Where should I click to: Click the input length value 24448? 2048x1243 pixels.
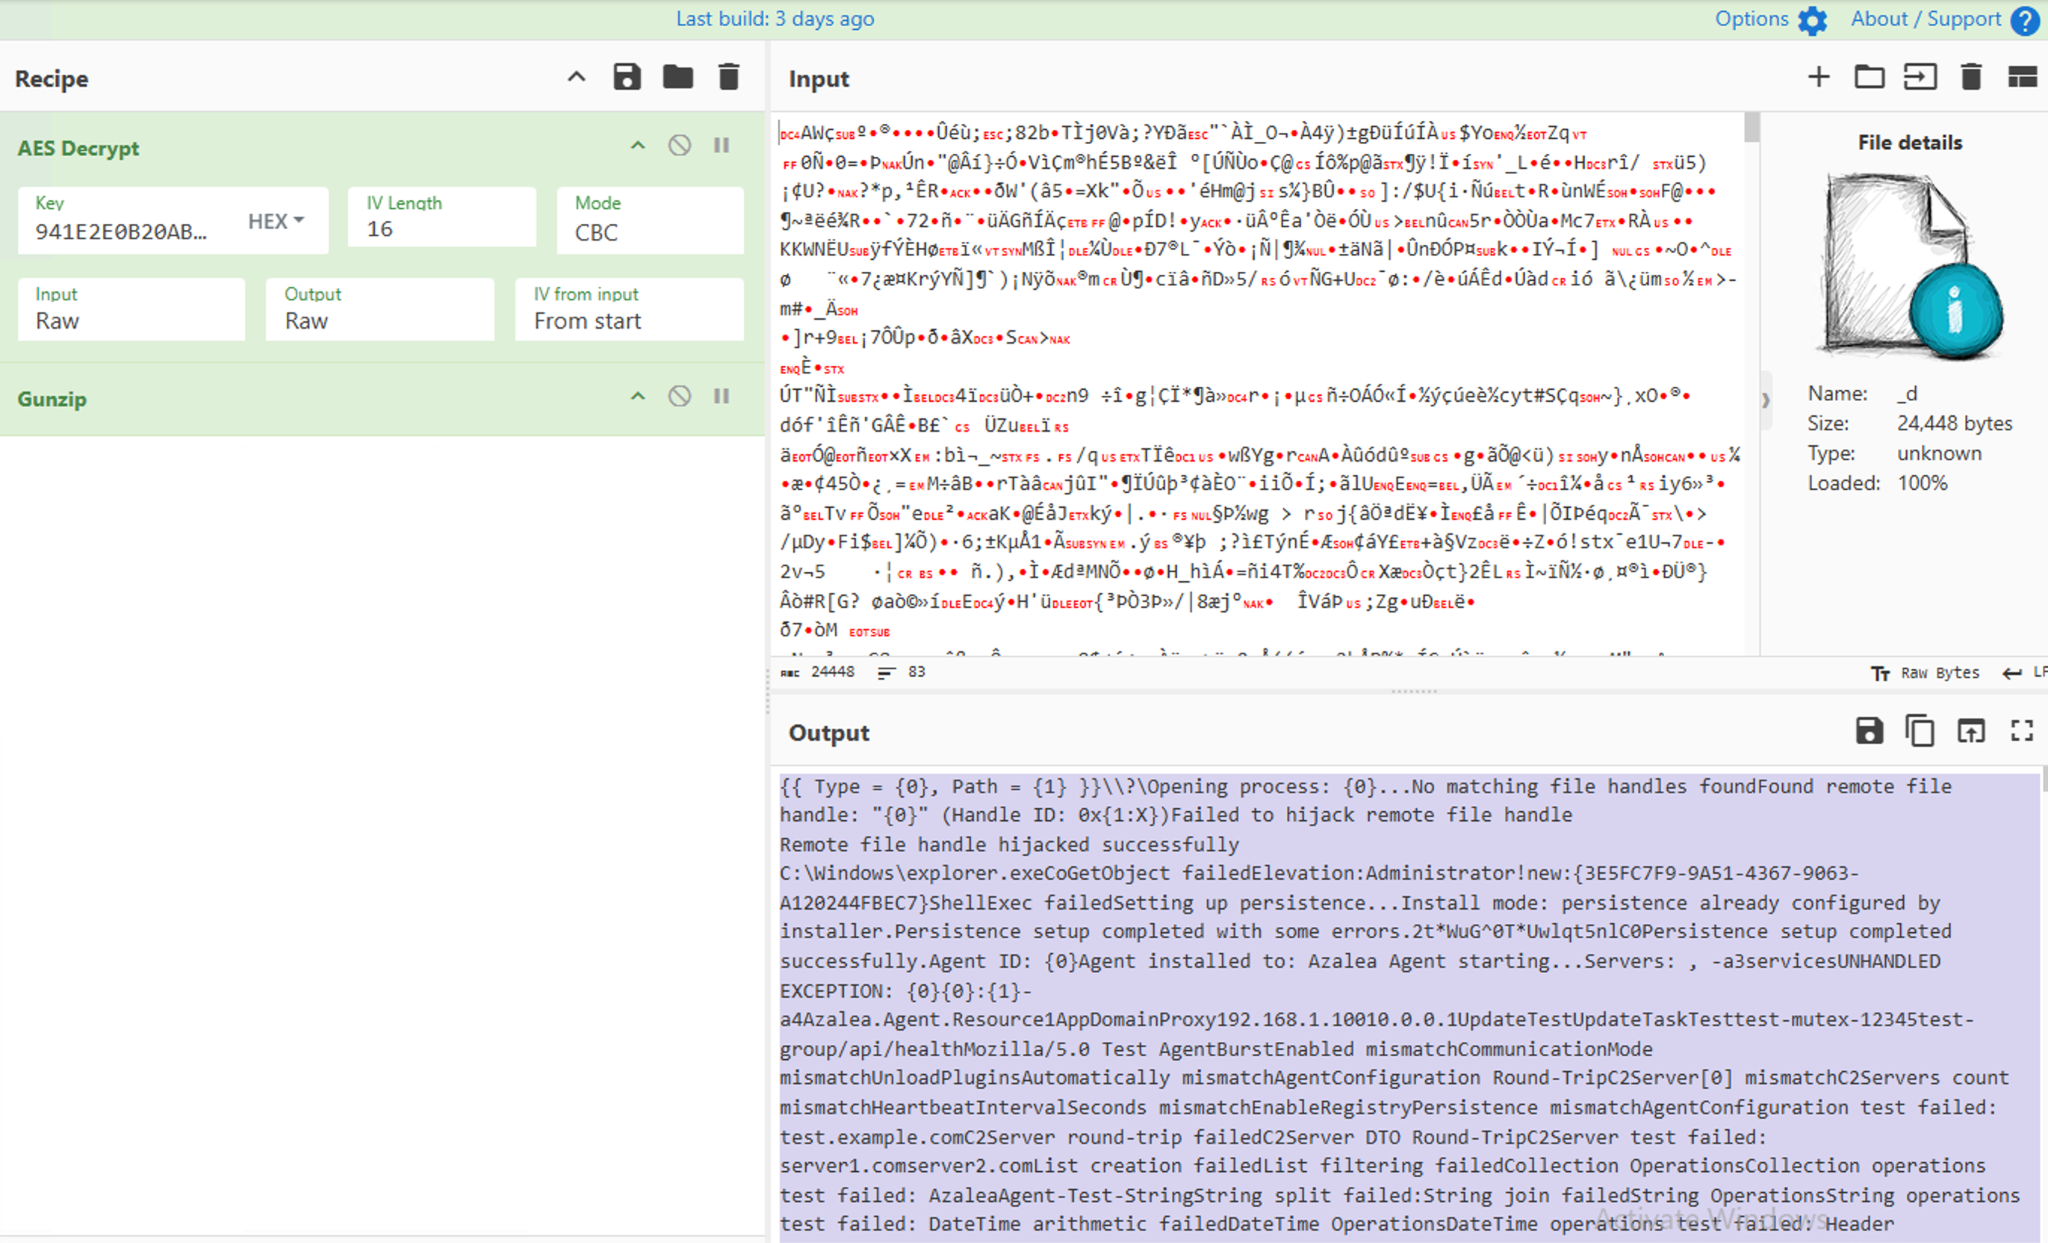(x=832, y=672)
